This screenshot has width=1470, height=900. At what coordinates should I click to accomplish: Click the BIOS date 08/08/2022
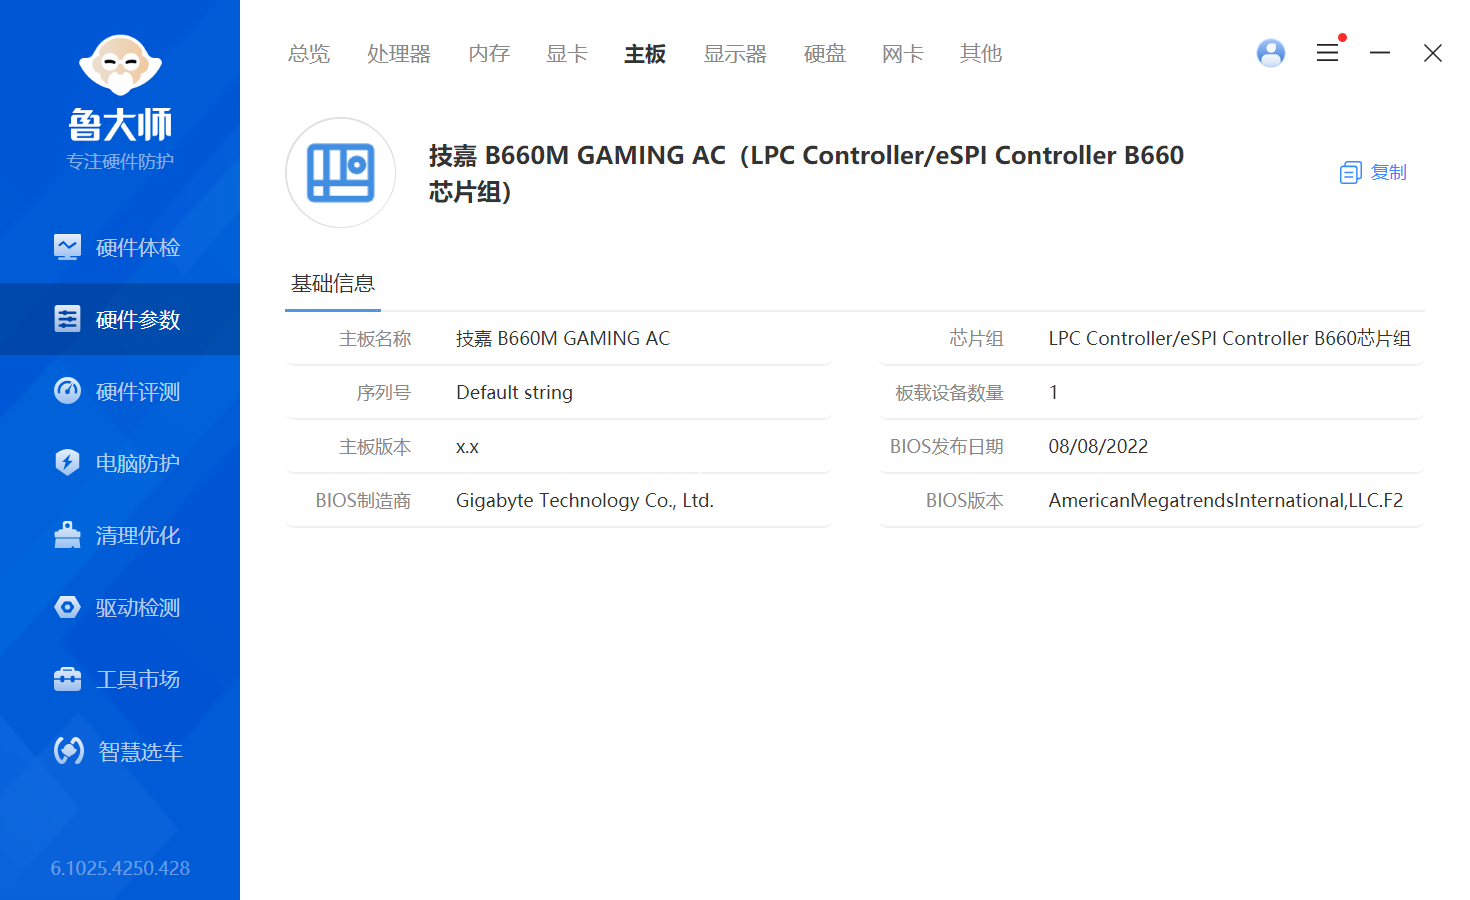(x=1098, y=446)
